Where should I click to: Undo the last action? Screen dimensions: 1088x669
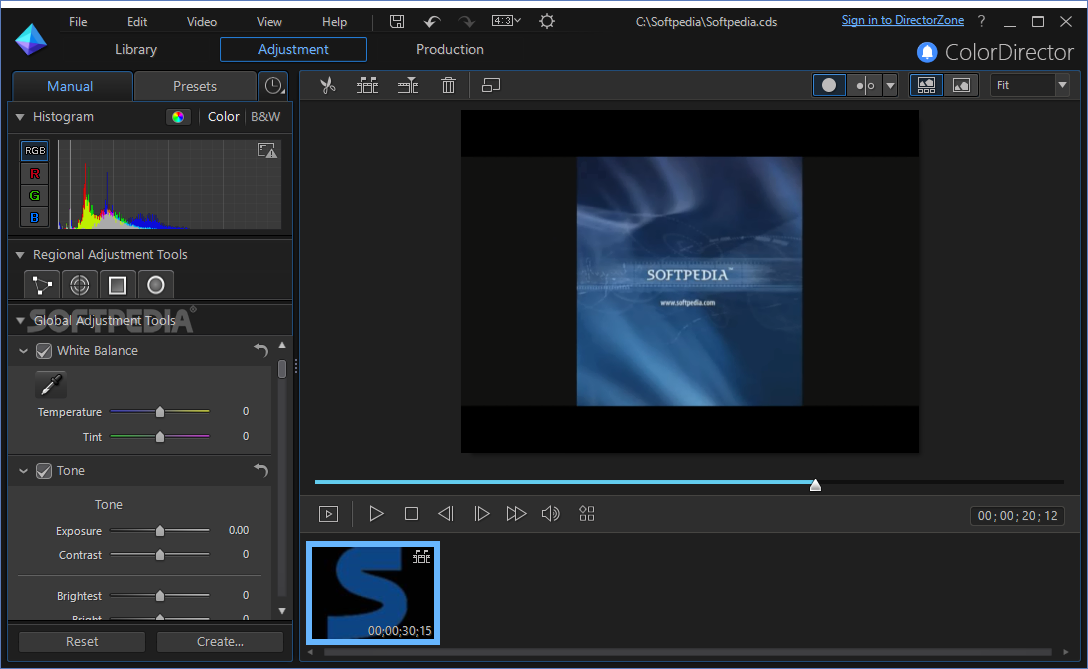point(432,22)
